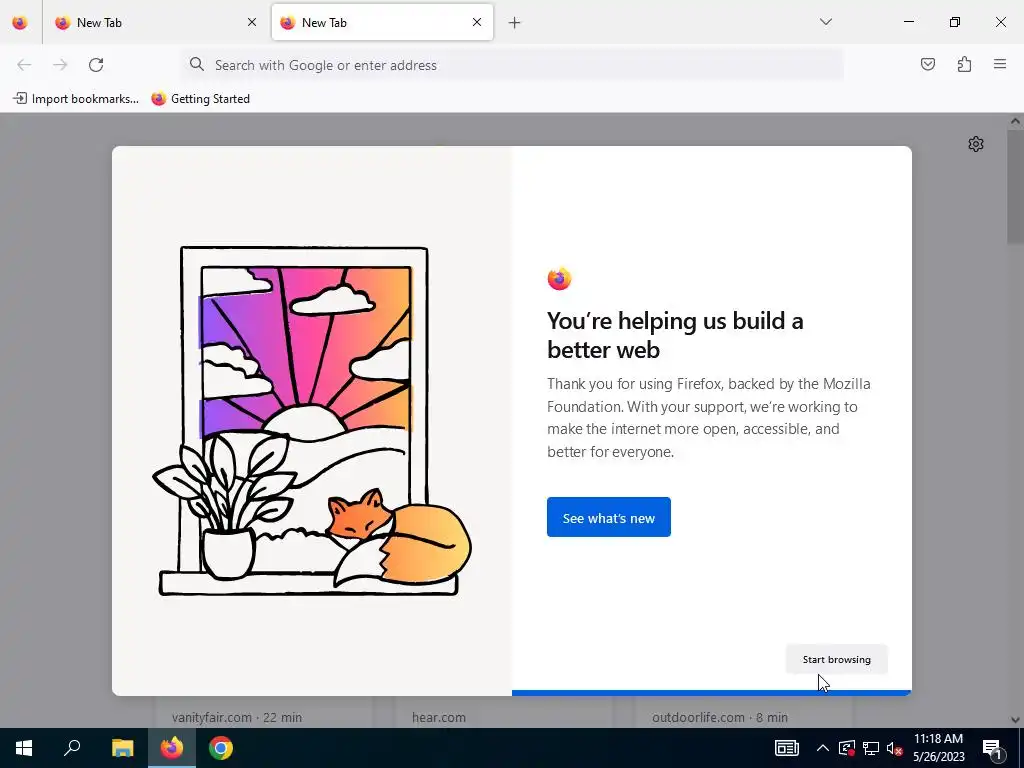Open Save to Pocket icon
The image size is (1024, 768).
[x=928, y=64]
